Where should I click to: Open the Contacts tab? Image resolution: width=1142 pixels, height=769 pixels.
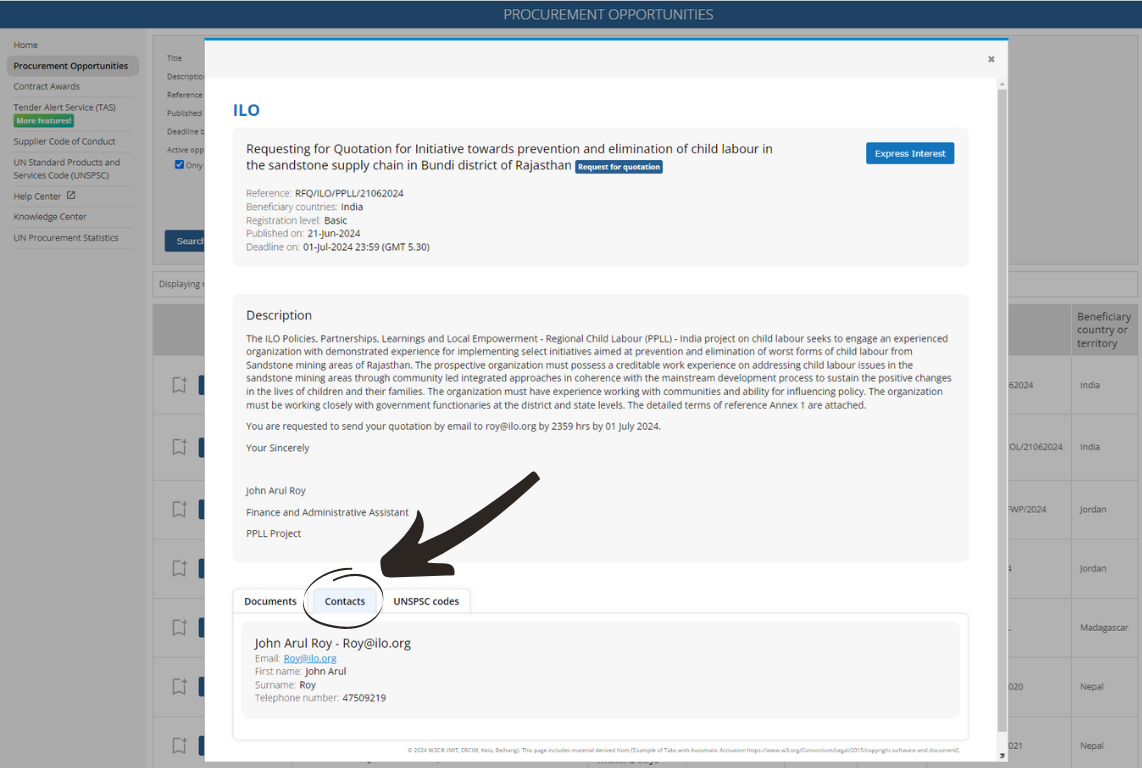(344, 602)
